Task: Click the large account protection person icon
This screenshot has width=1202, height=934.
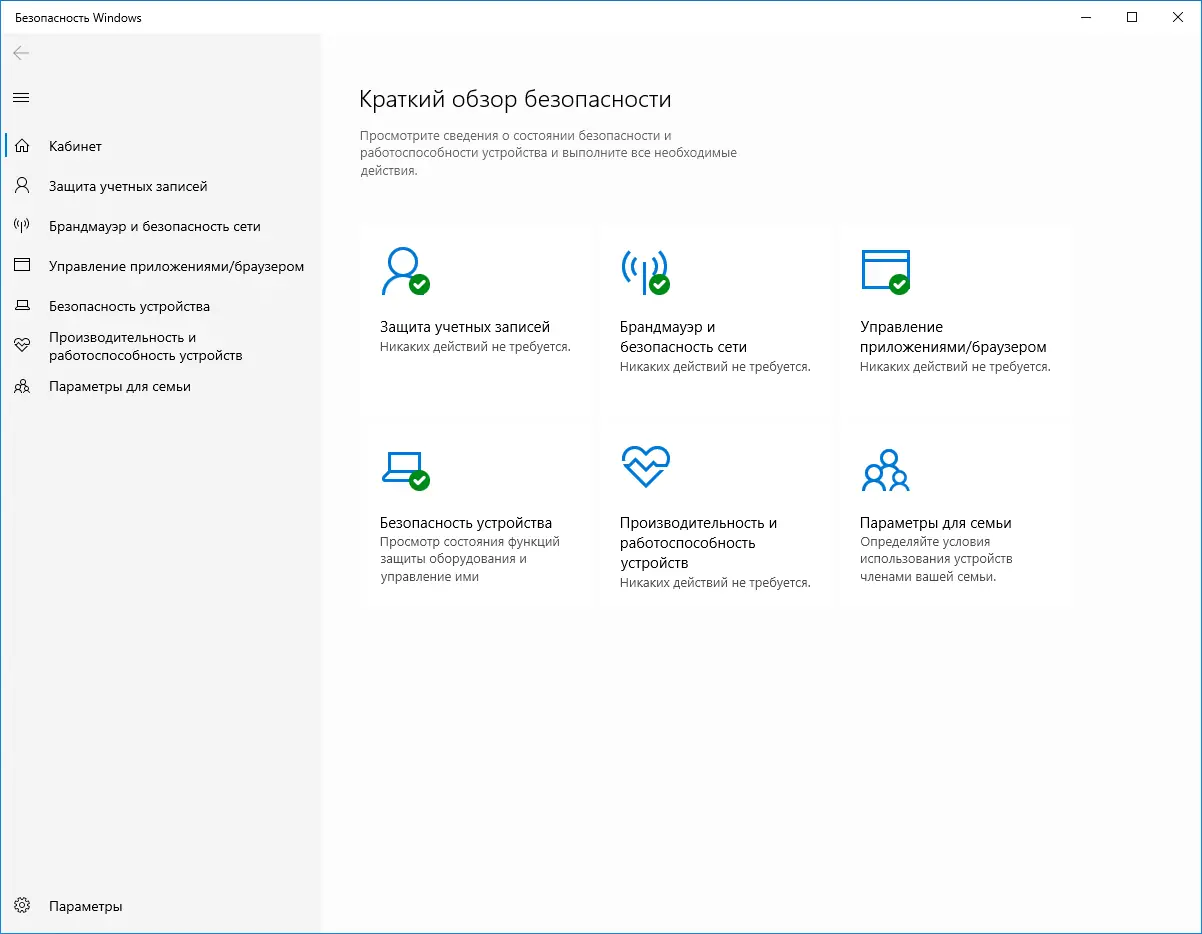Action: 405,271
